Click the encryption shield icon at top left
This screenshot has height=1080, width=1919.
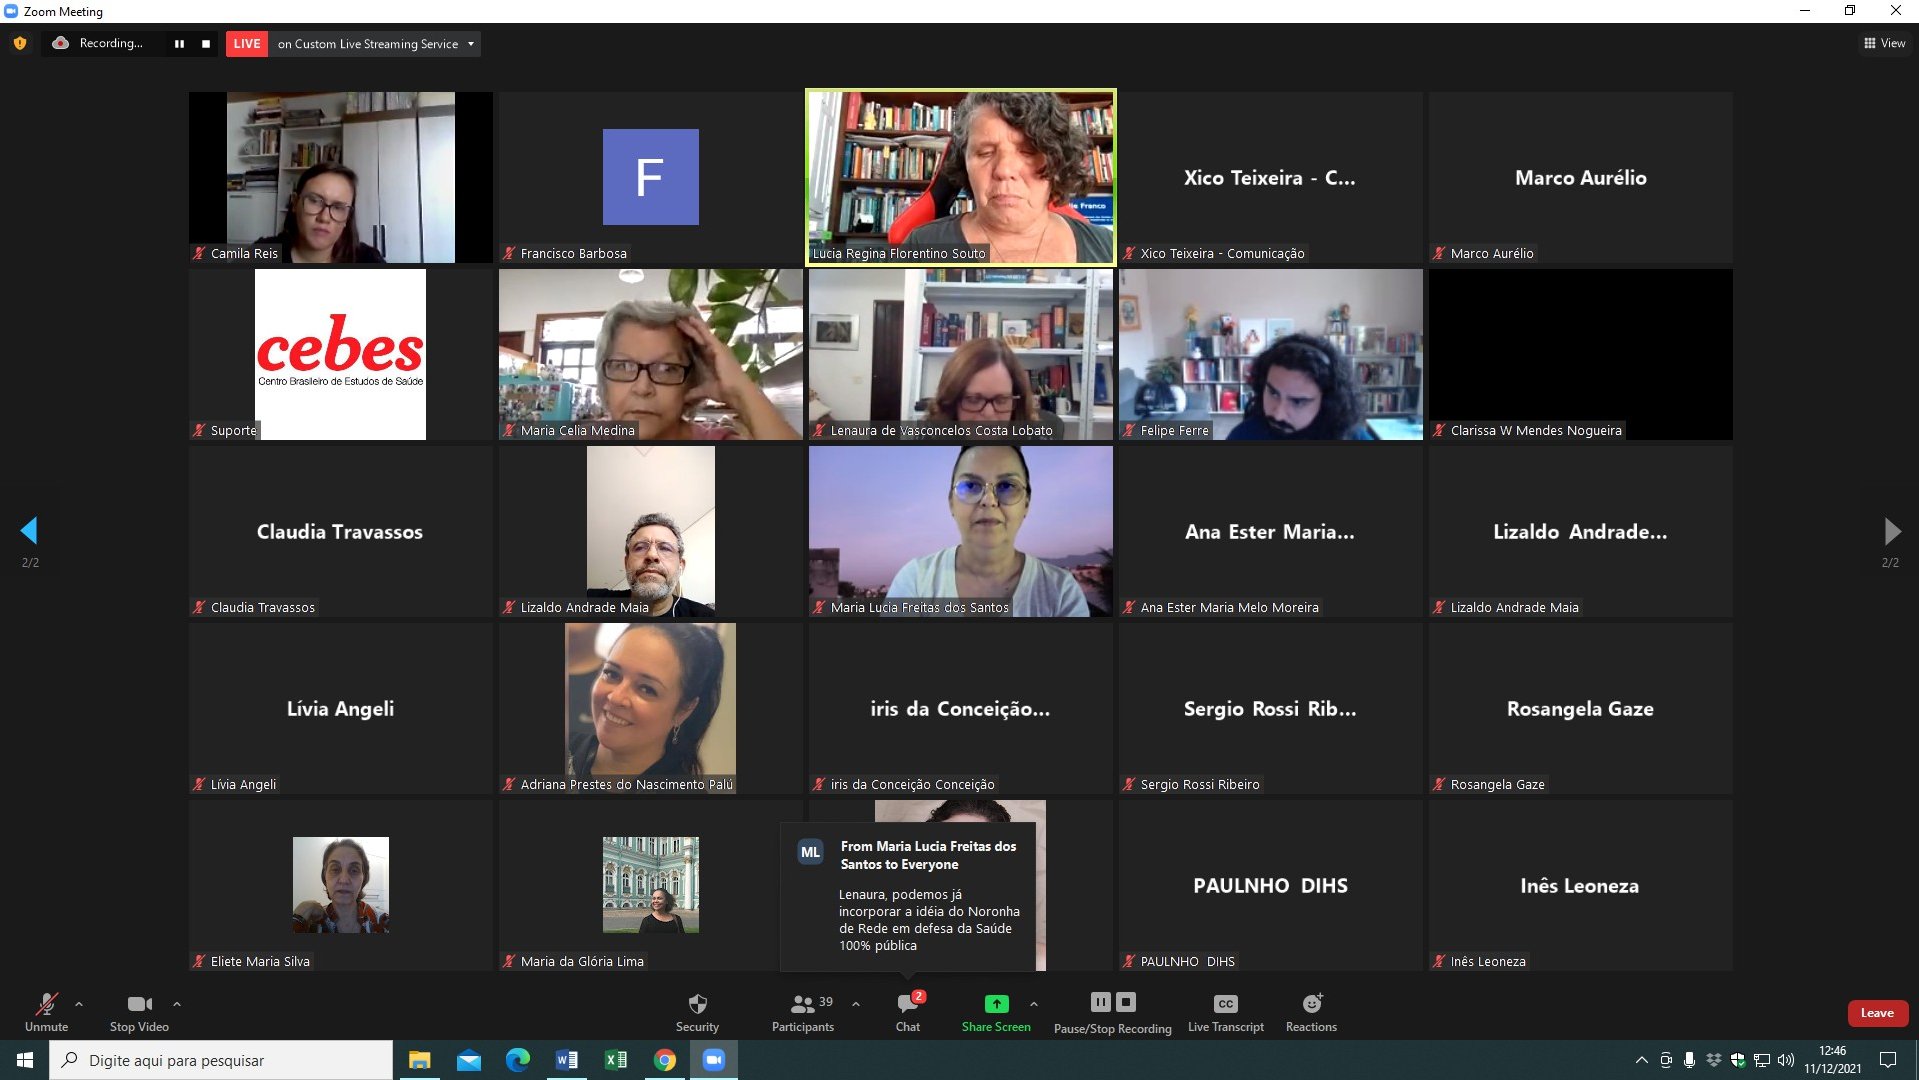(20, 43)
